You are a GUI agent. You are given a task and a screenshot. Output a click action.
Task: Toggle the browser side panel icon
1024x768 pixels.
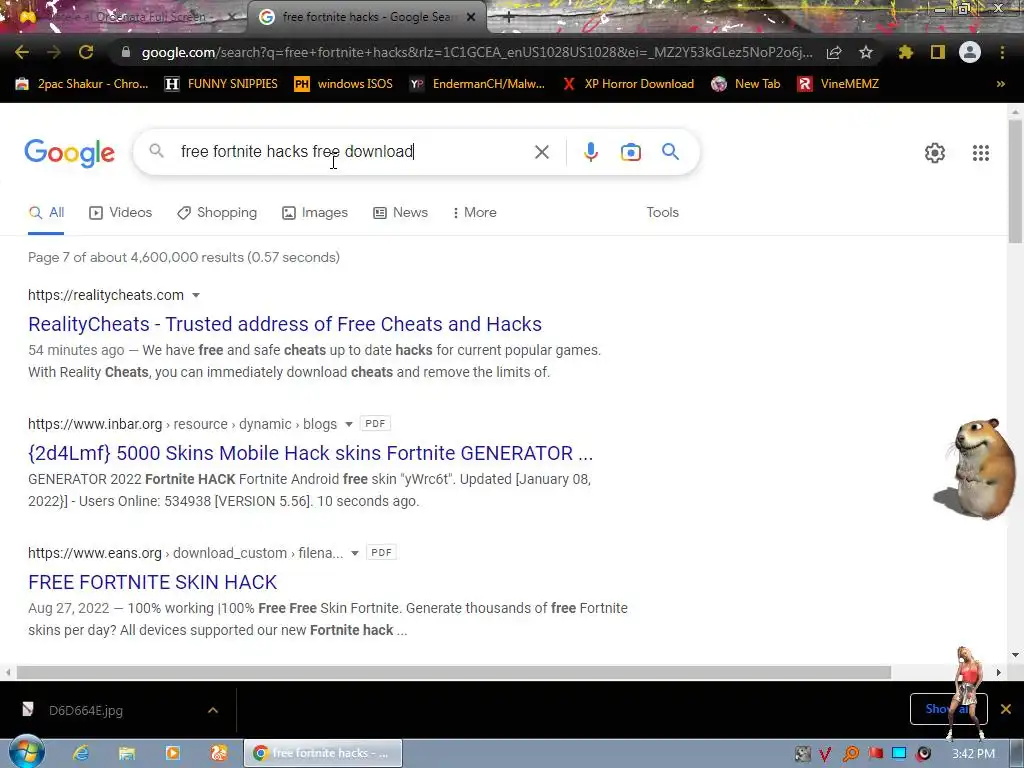[938, 52]
